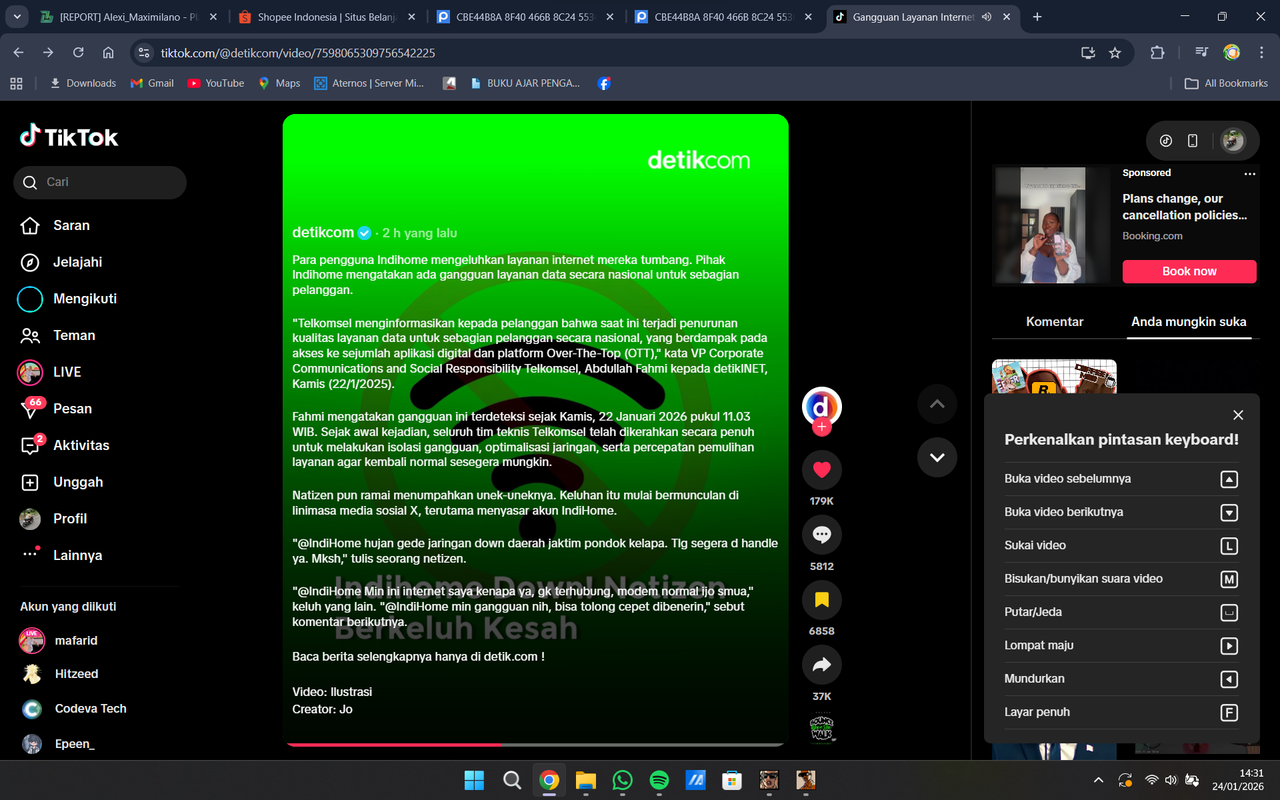Show hidden system tray icons
Image resolution: width=1280 pixels, height=800 pixels.
(x=1098, y=780)
